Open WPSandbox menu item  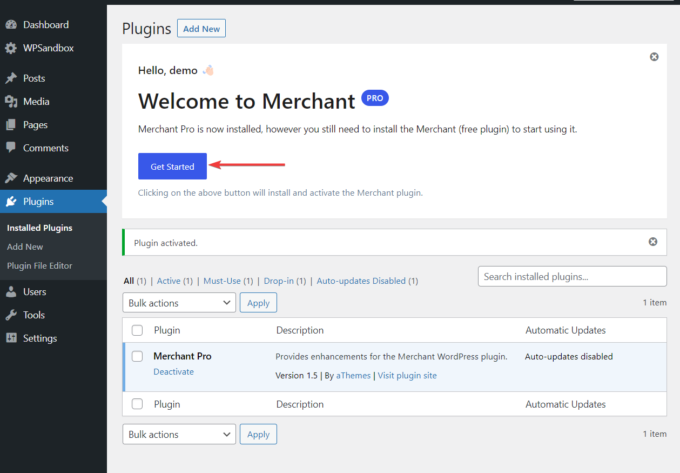53,48
